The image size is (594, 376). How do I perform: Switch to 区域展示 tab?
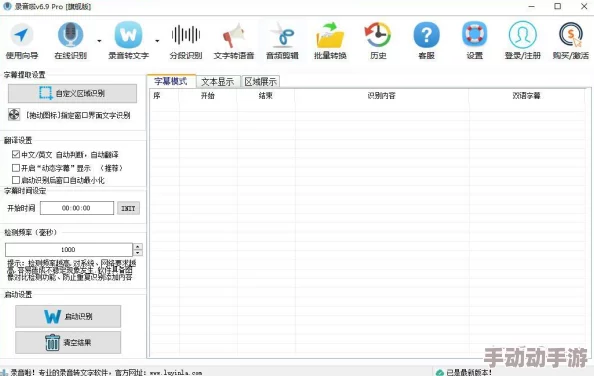click(x=261, y=82)
